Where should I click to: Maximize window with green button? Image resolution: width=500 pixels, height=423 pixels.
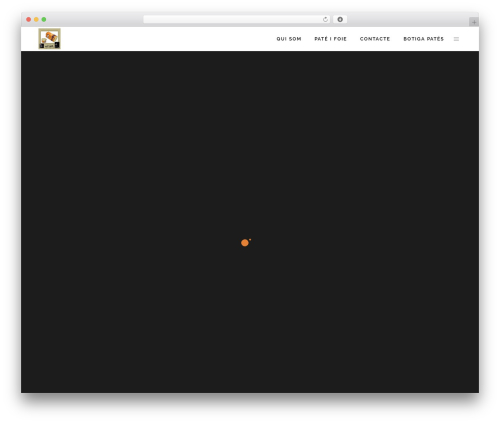(x=44, y=20)
